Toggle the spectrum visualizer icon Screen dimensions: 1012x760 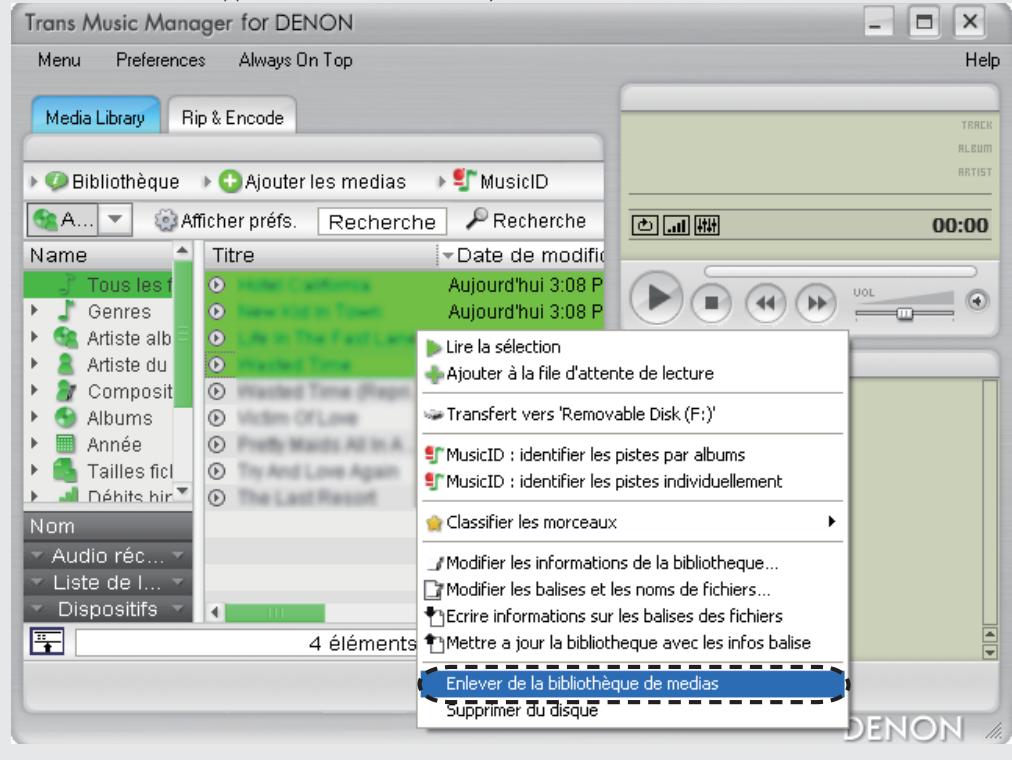tap(676, 225)
